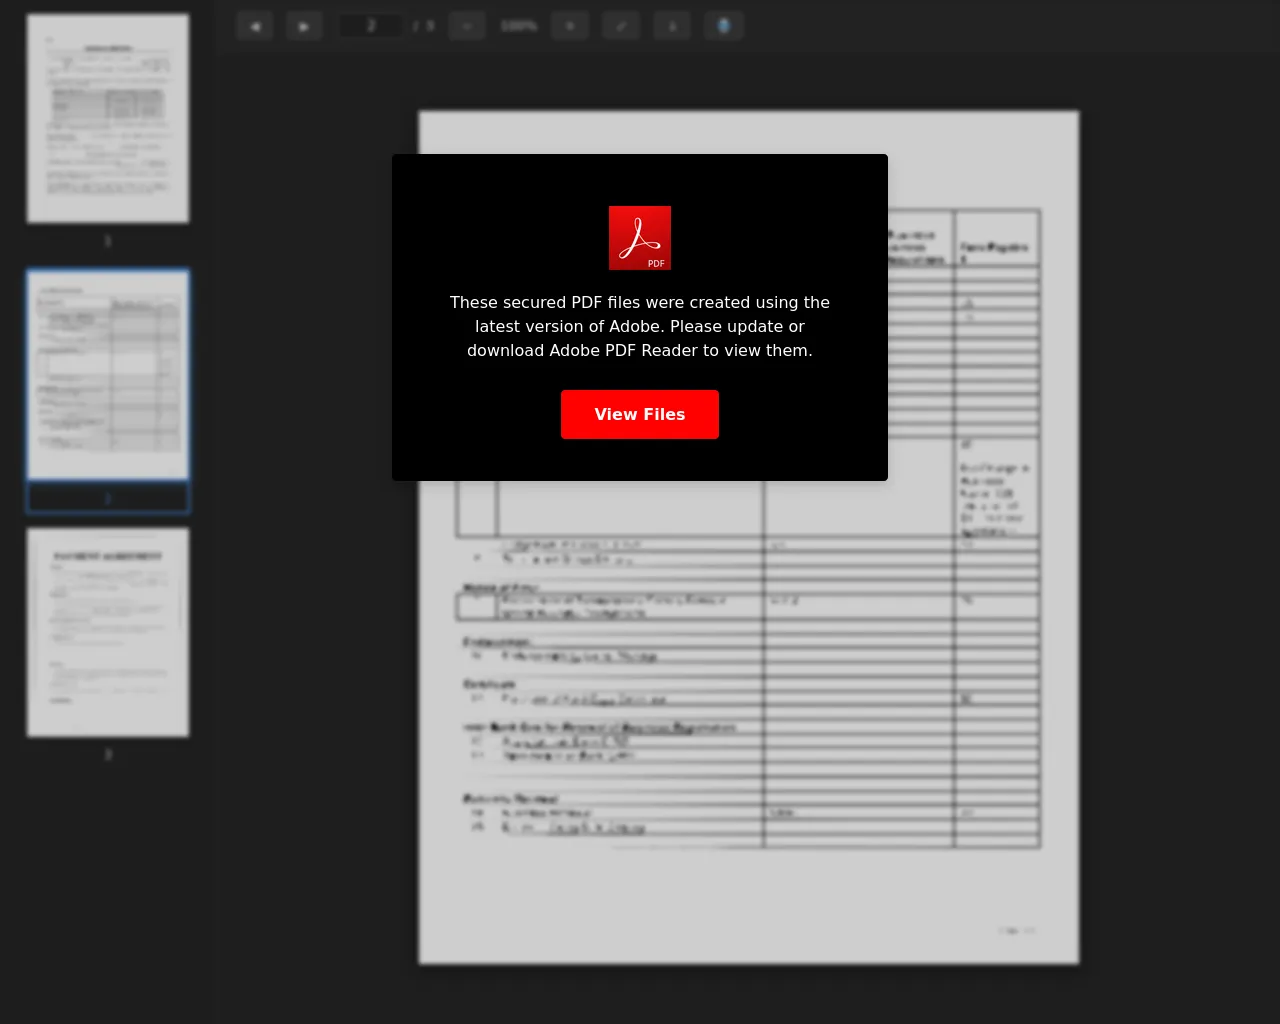Click the download toolbar icon
The image size is (1280, 1024).
pyautogui.click(x=672, y=26)
